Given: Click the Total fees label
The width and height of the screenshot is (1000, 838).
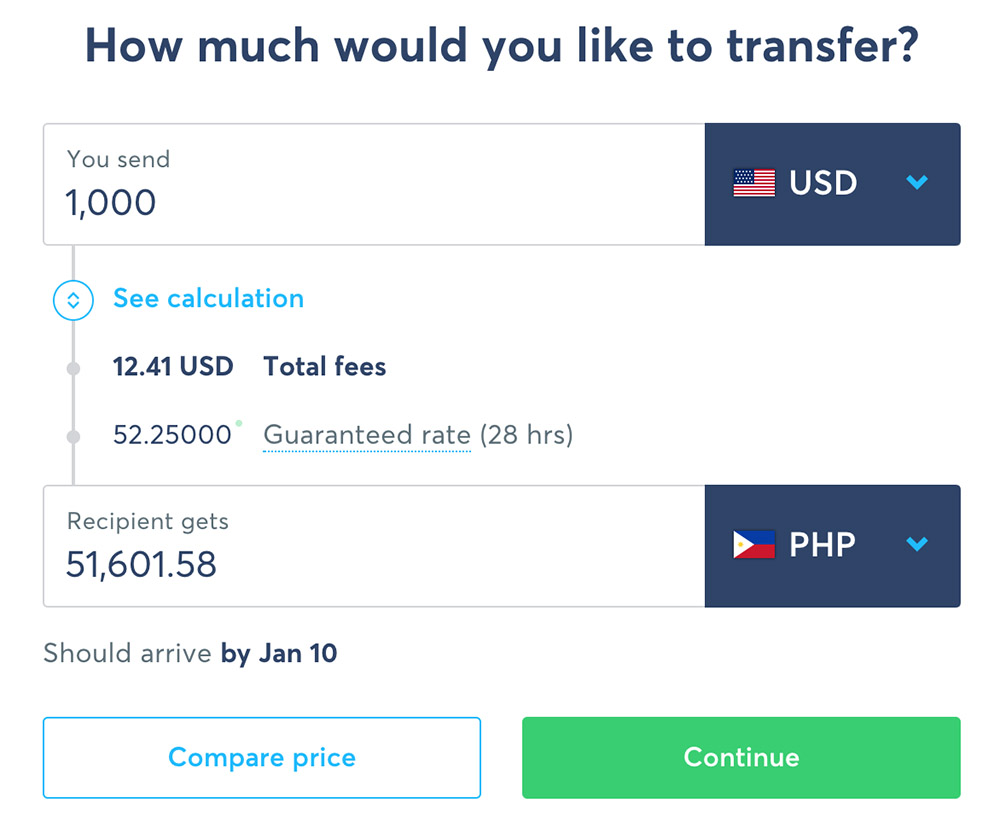Looking at the screenshot, I should tap(325, 367).
